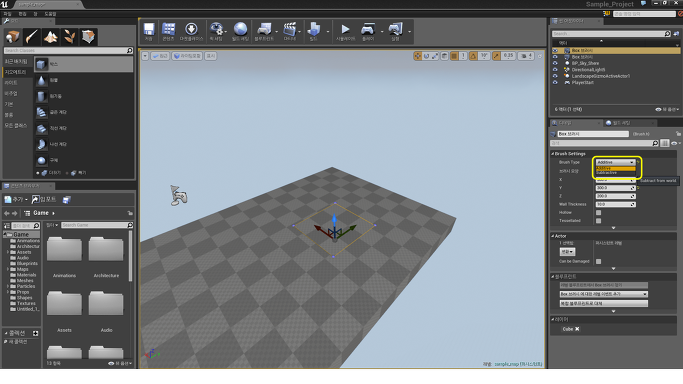Click the Import button in content browser
683x384 pixels.
click(44, 199)
